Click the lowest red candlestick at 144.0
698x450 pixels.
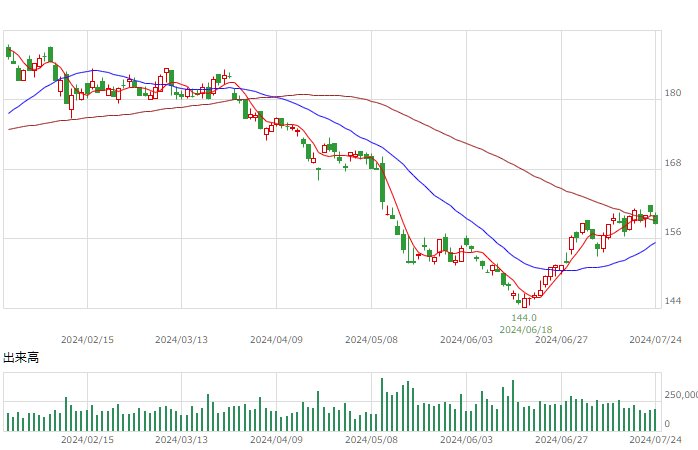pyautogui.click(x=524, y=302)
